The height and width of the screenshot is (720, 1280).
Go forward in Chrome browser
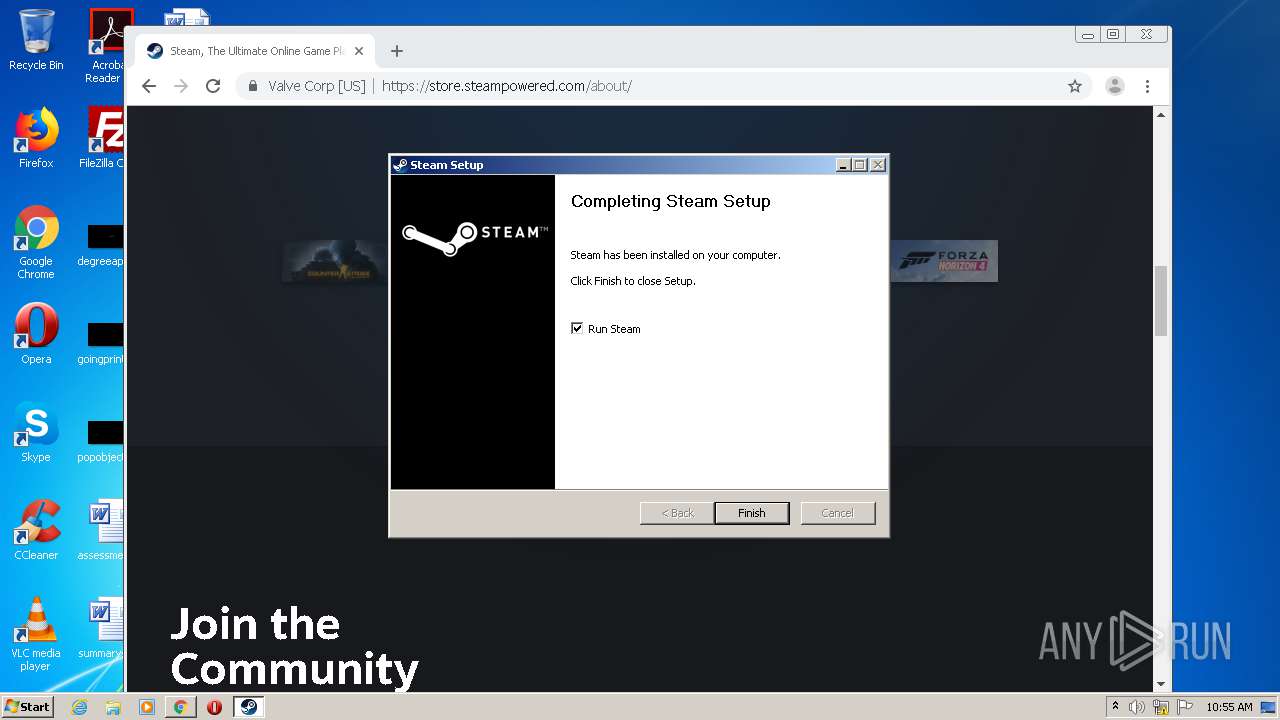[x=181, y=86]
